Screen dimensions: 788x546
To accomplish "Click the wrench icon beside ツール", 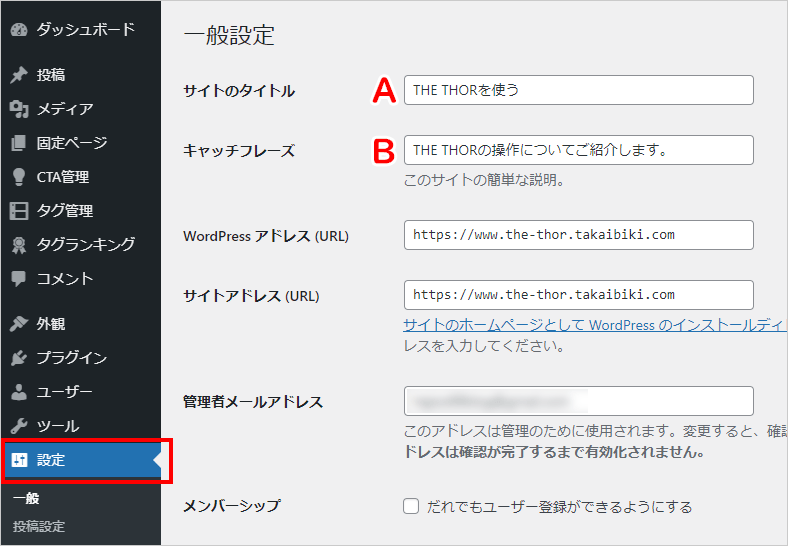I will coord(19,426).
